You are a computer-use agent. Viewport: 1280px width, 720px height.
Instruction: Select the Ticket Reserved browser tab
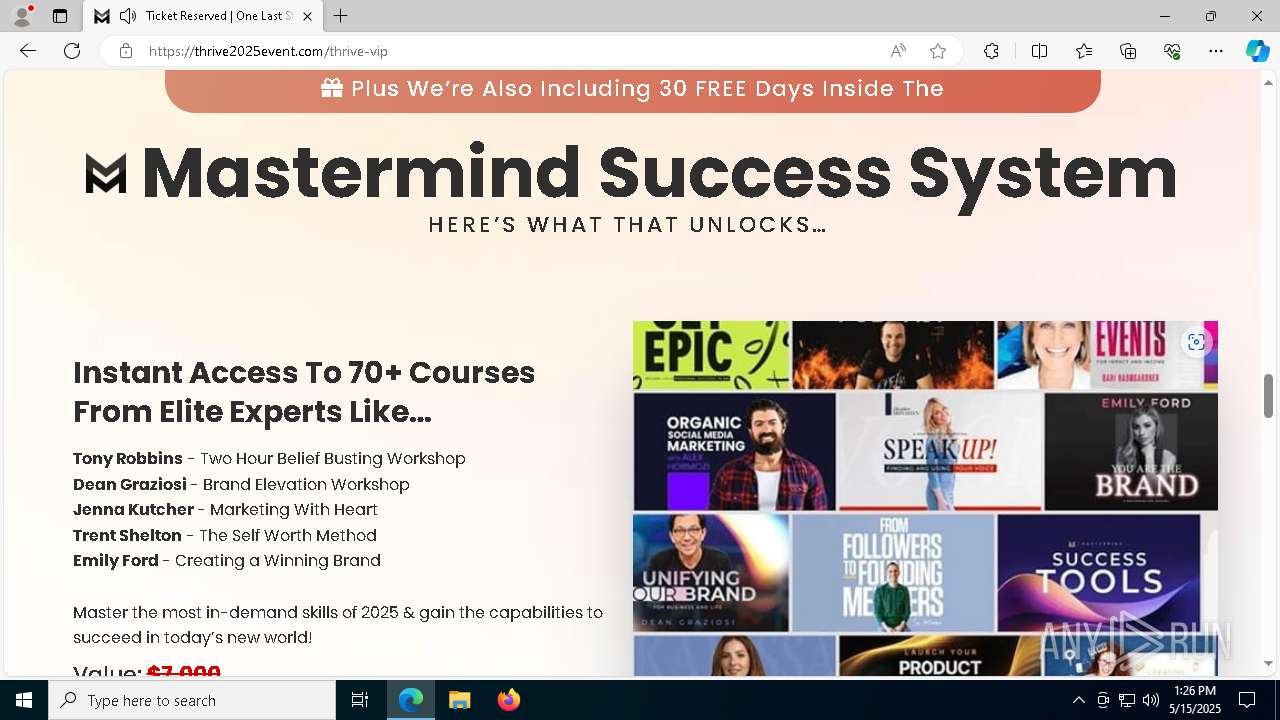pos(204,16)
